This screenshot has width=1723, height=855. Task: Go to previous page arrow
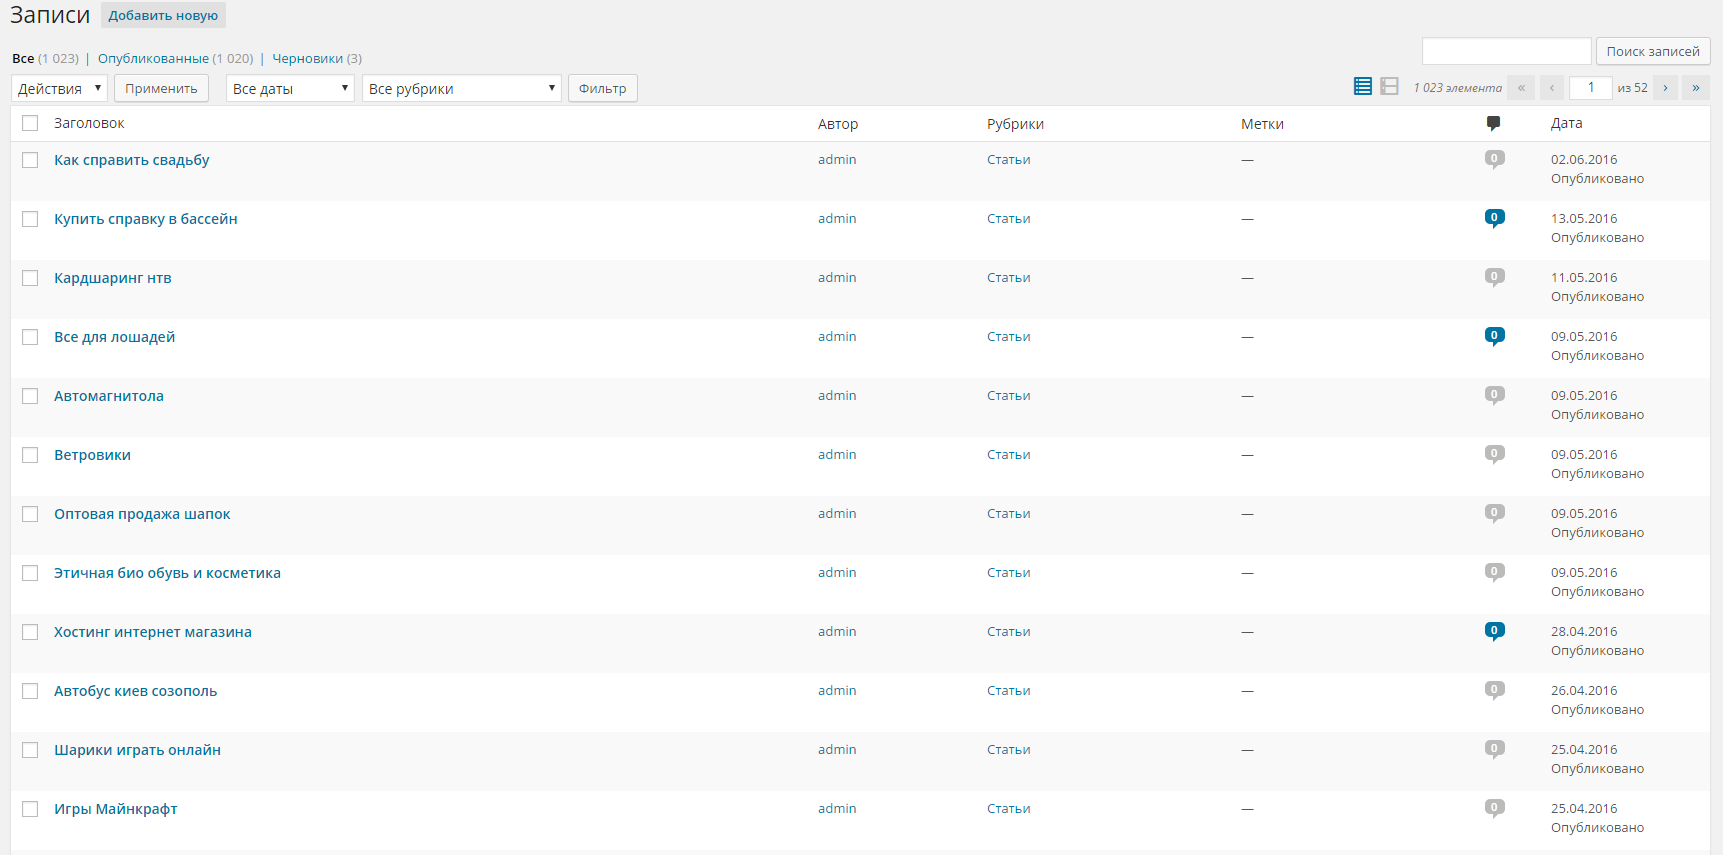coord(1552,88)
